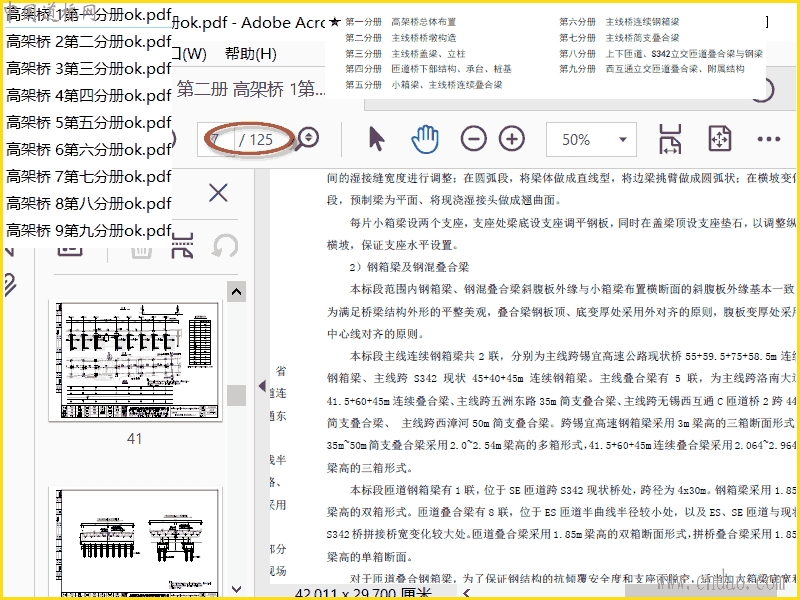
Task: Open the 帮助(H) menu
Action: click(x=251, y=54)
